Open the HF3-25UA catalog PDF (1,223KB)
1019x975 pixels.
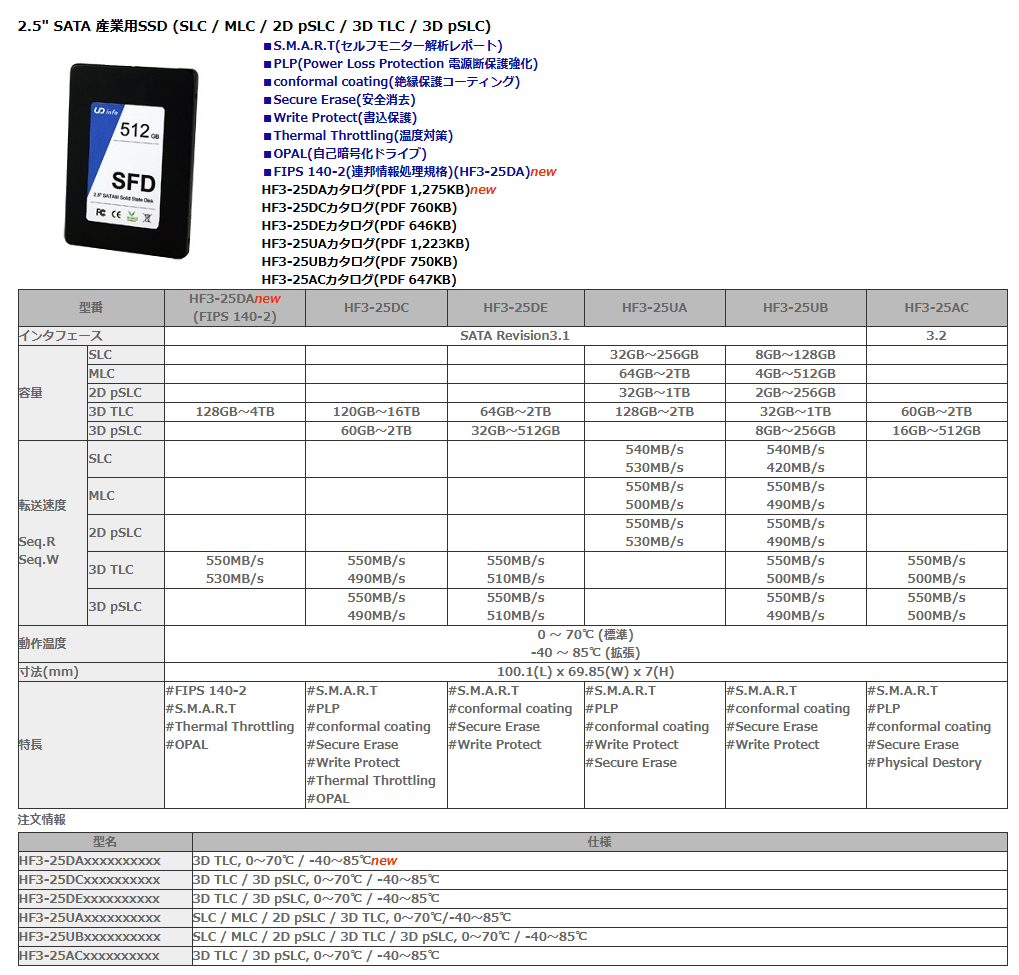pyautogui.click(x=365, y=244)
